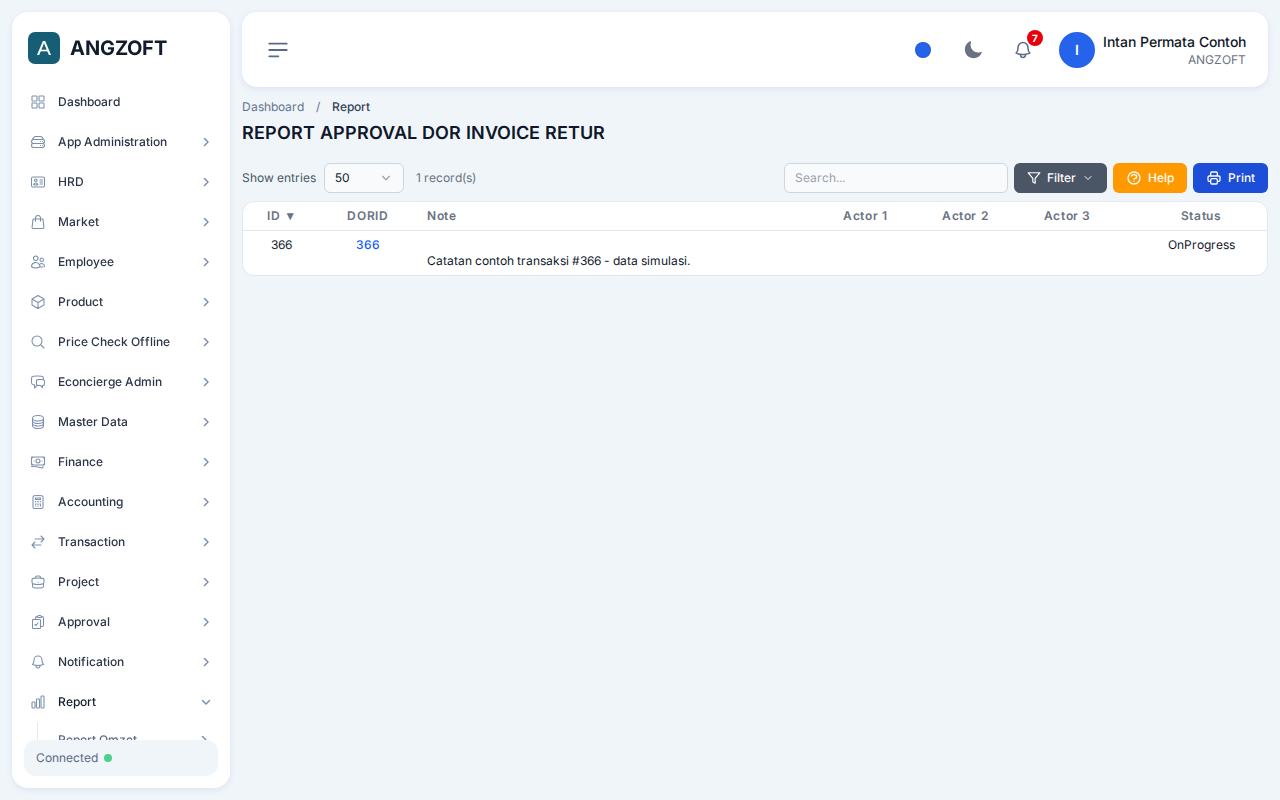Expand the Accounting menu chevron
Image resolution: width=1280 pixels, height=800 pixels.
[x=206, y=502]
